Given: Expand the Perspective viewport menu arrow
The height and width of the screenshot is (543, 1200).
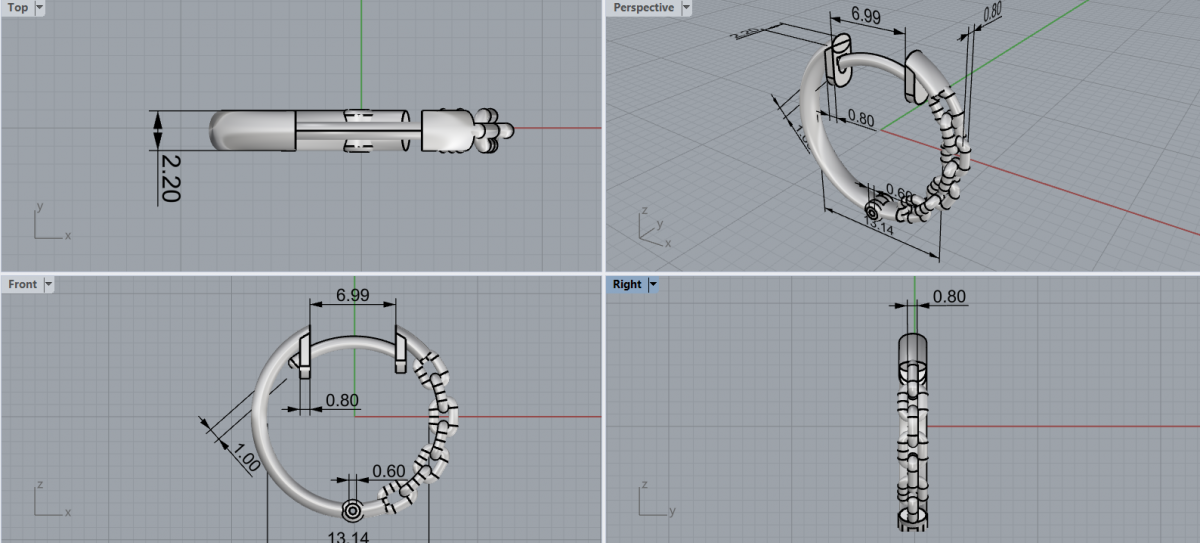Looking at the screenshot, I should point(686,8).
